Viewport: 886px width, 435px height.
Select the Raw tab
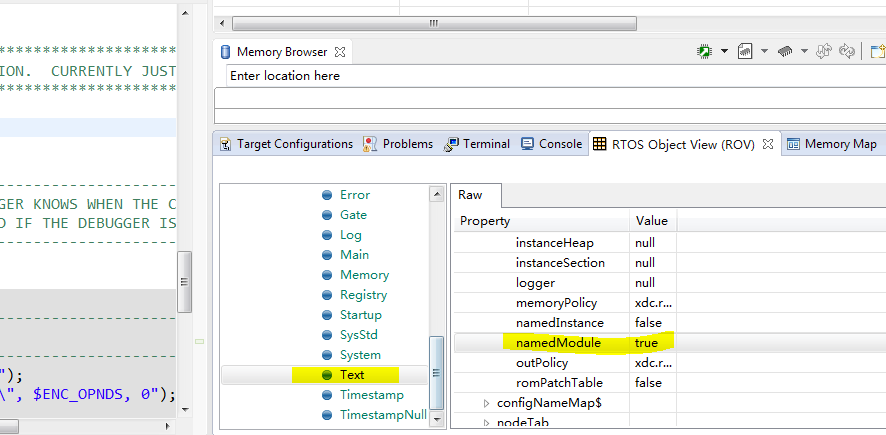(470, 195)
